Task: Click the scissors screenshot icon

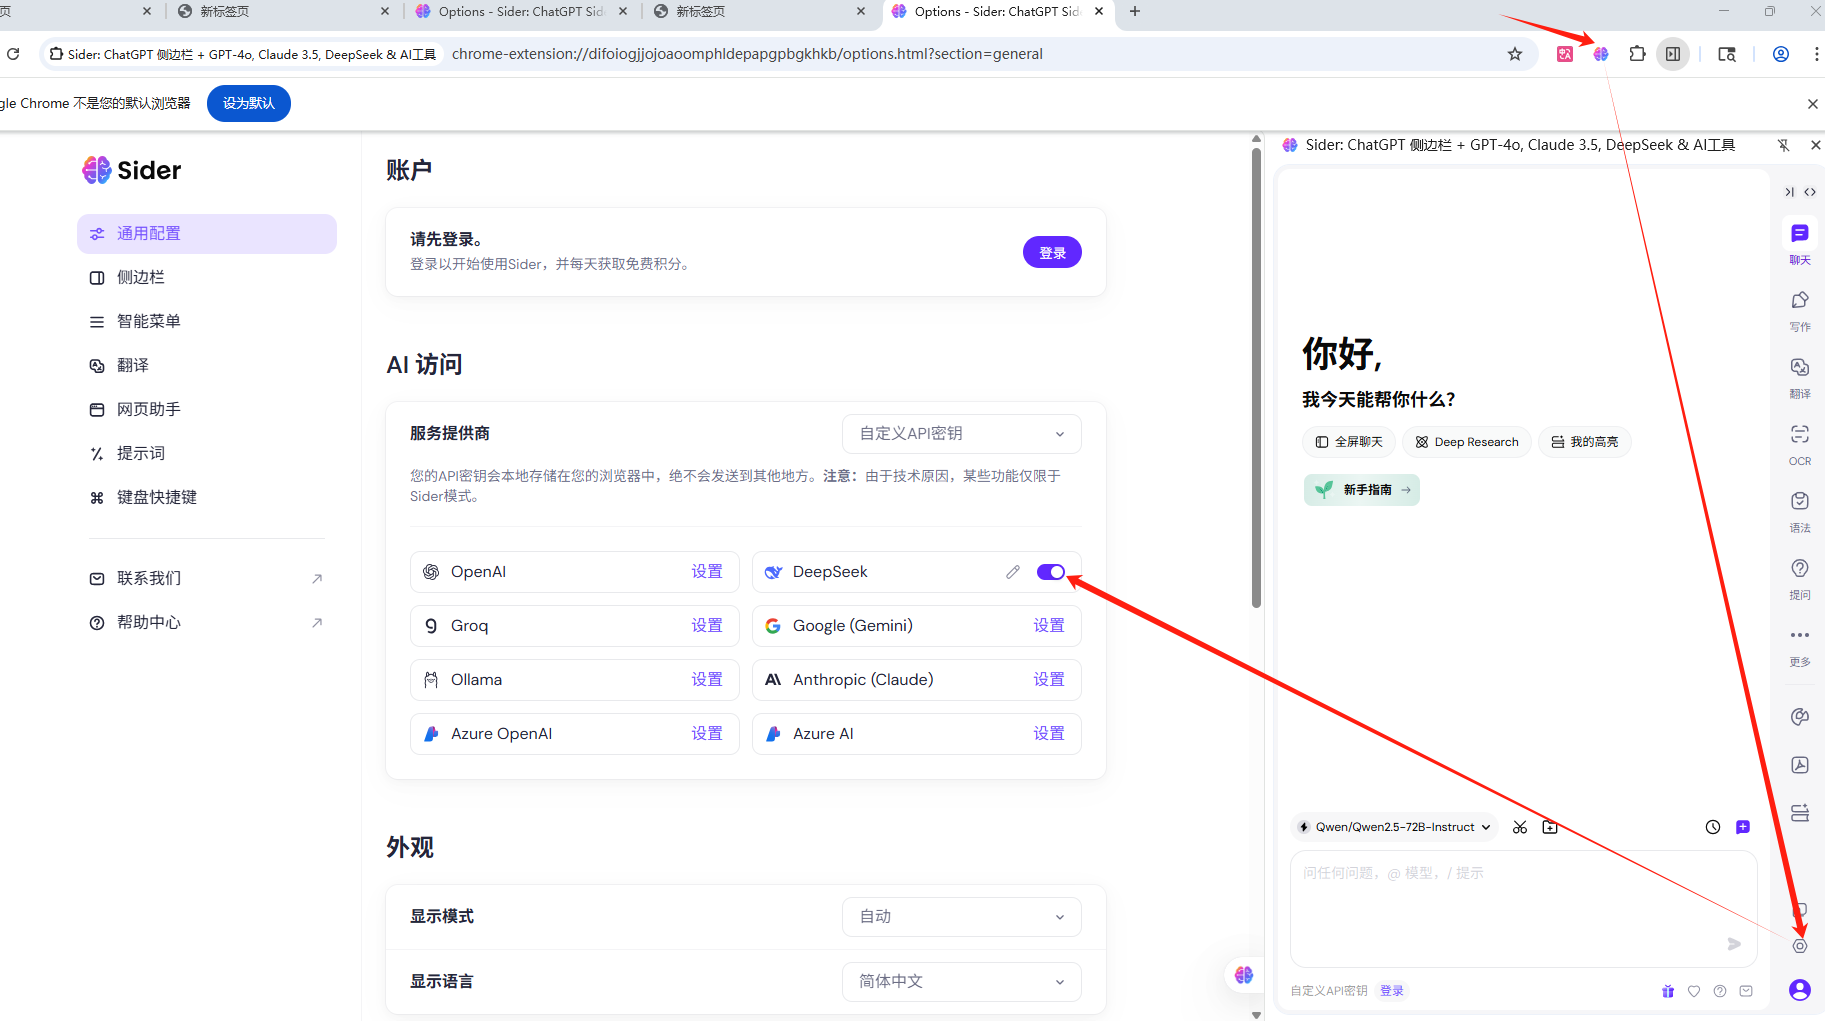Action: click(x=1520, y=827)
